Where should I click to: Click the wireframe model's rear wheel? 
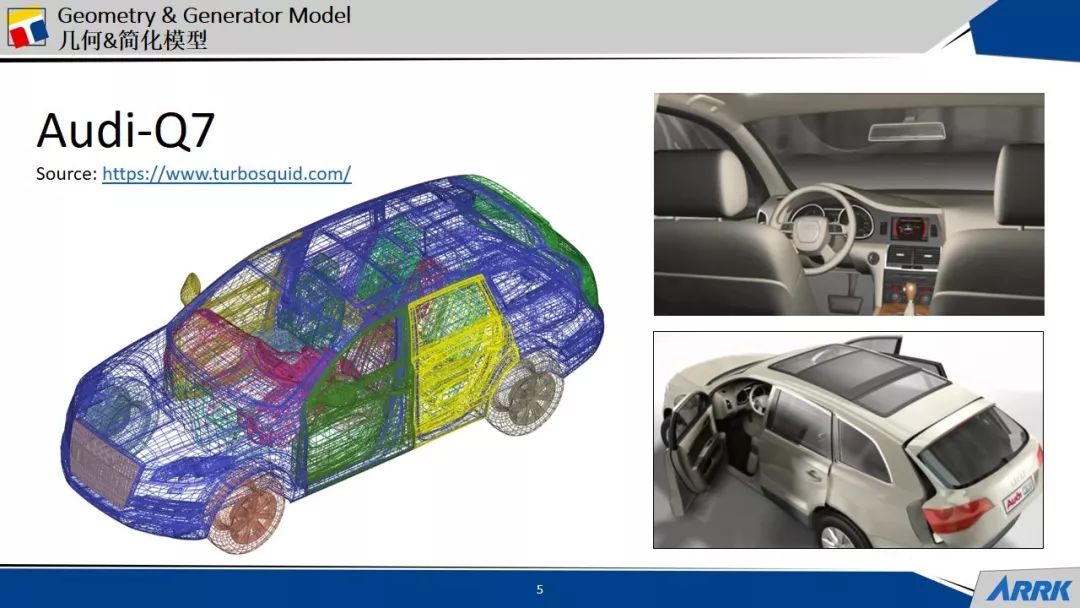pos(528,397)
